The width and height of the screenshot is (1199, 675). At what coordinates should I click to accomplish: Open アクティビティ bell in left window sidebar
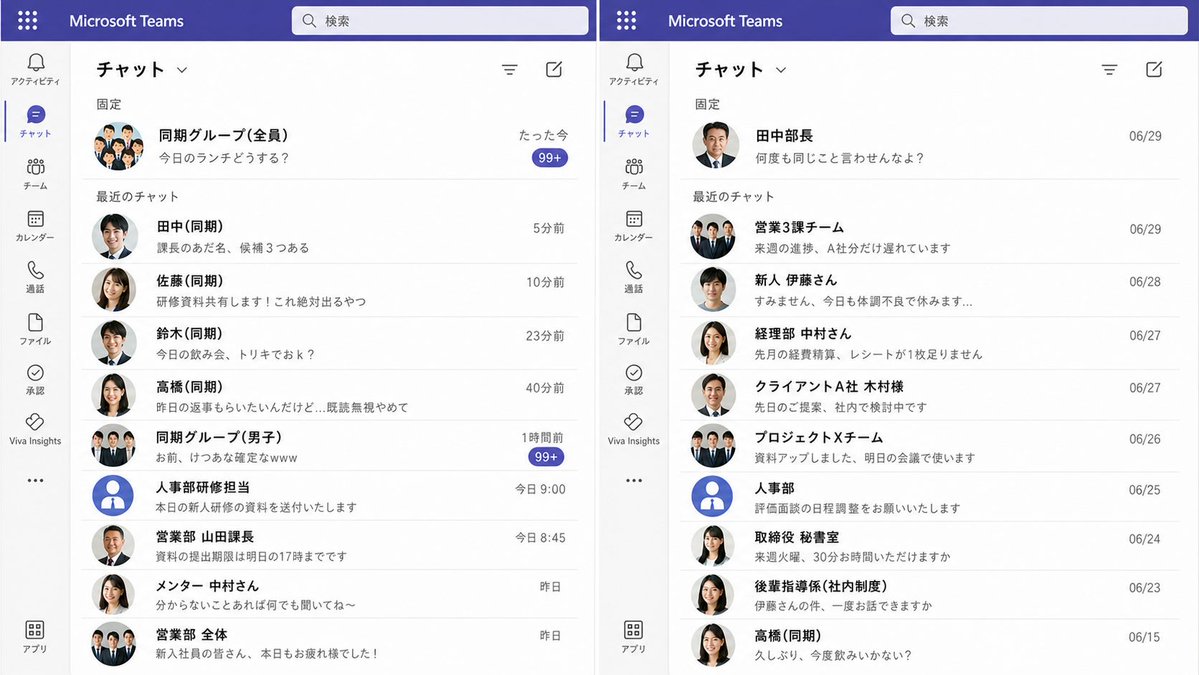click(x=35, y=69)
